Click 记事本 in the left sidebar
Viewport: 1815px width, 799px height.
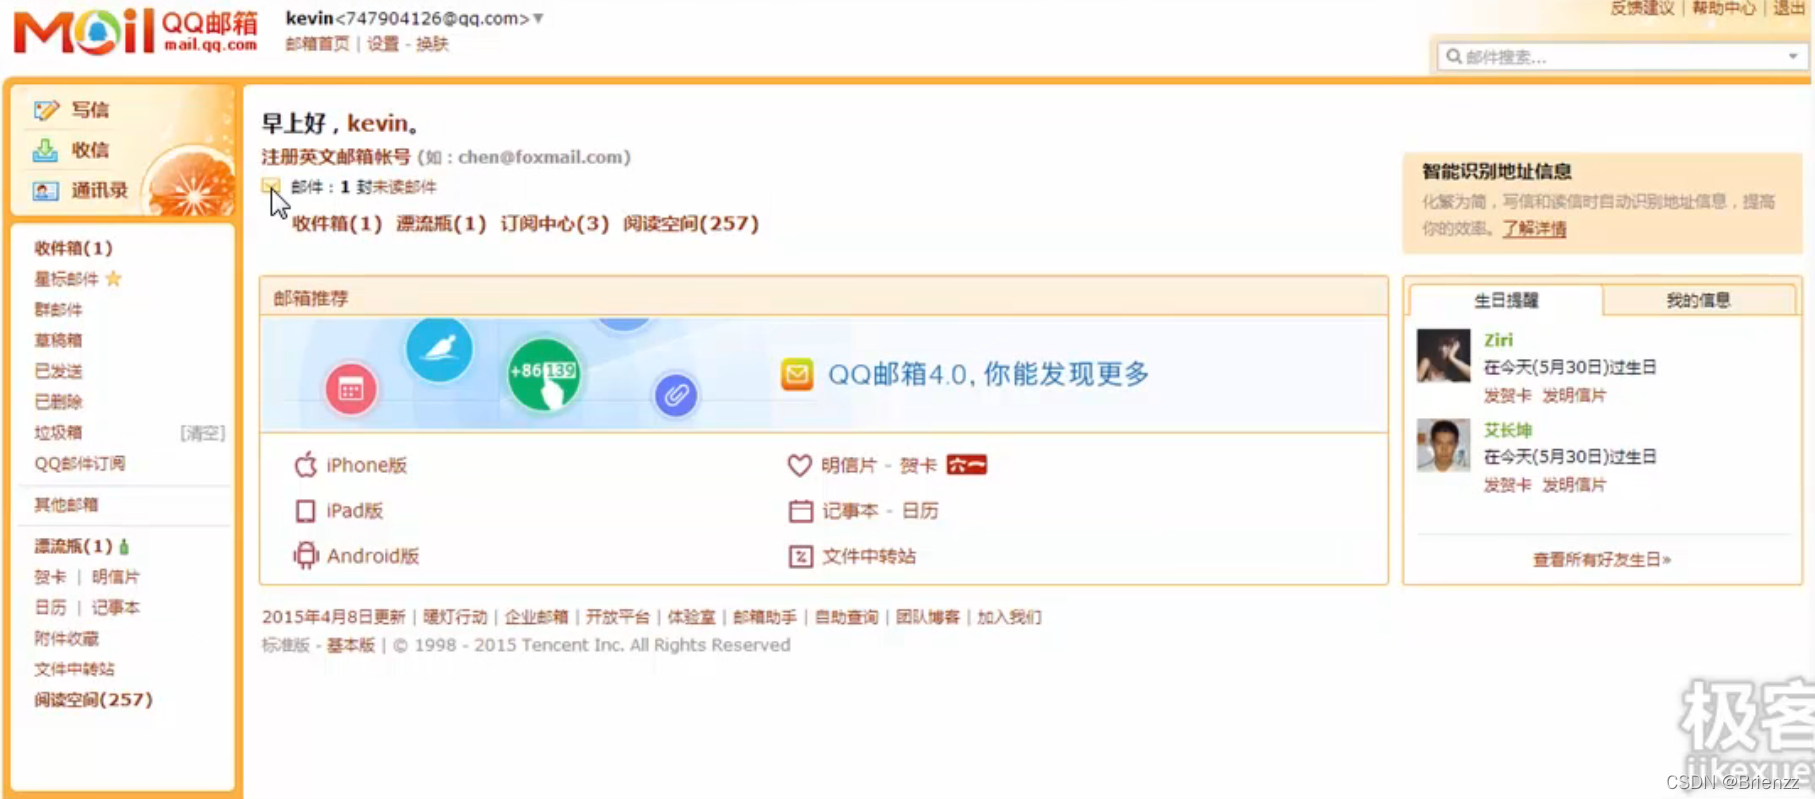(x=116, y=607)
